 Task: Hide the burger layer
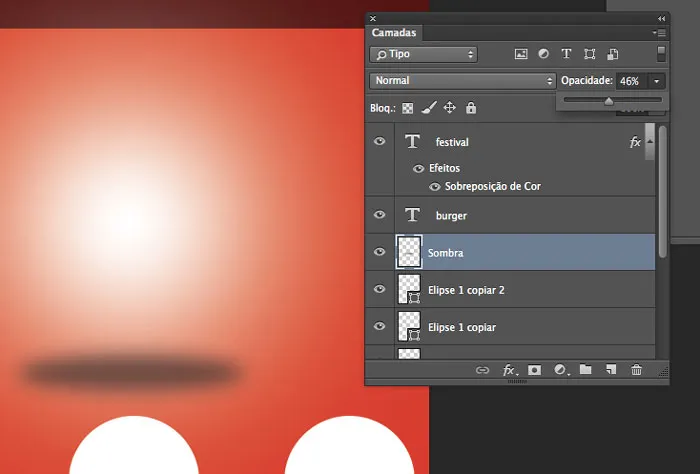(379, 215)
